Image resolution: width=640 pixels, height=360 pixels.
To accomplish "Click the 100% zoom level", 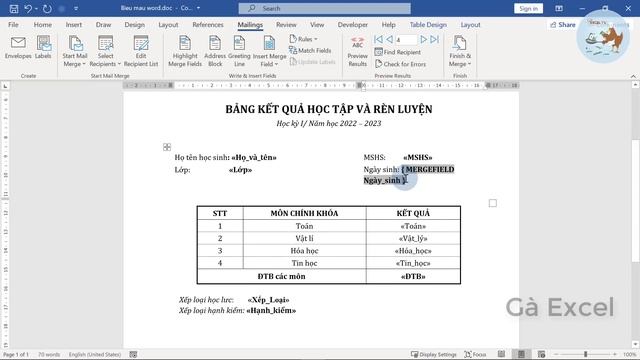I will click(x=630, y=354).
